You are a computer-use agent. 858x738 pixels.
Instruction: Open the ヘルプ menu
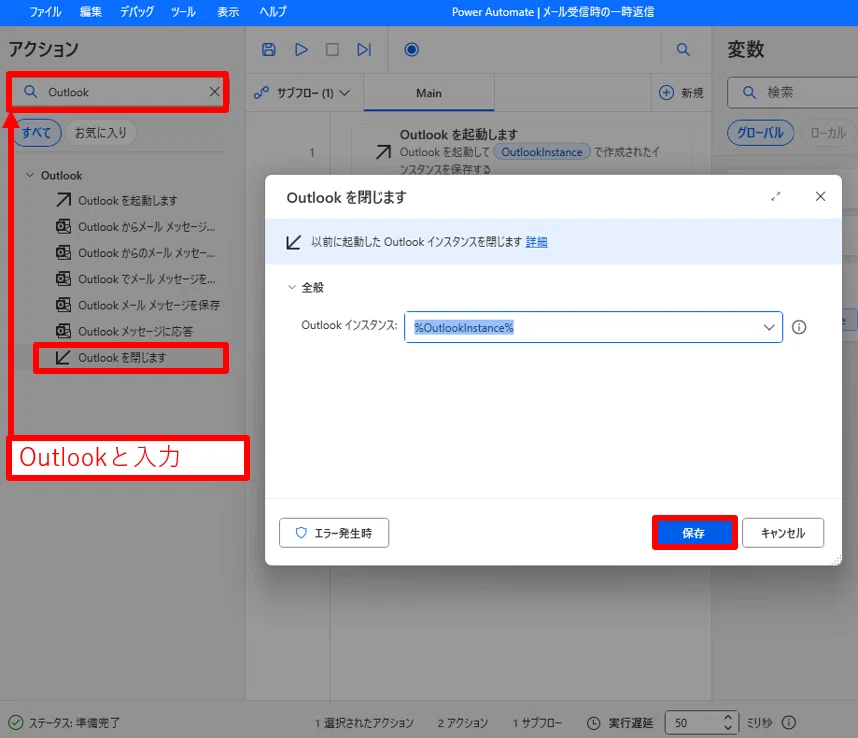pyautogui.click(x=273, y=11)
